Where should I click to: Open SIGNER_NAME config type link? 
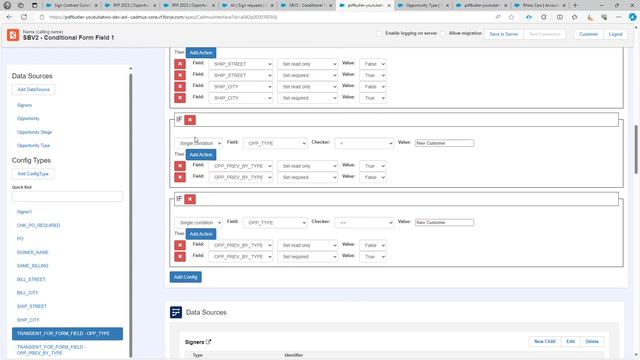coord(32,252)
